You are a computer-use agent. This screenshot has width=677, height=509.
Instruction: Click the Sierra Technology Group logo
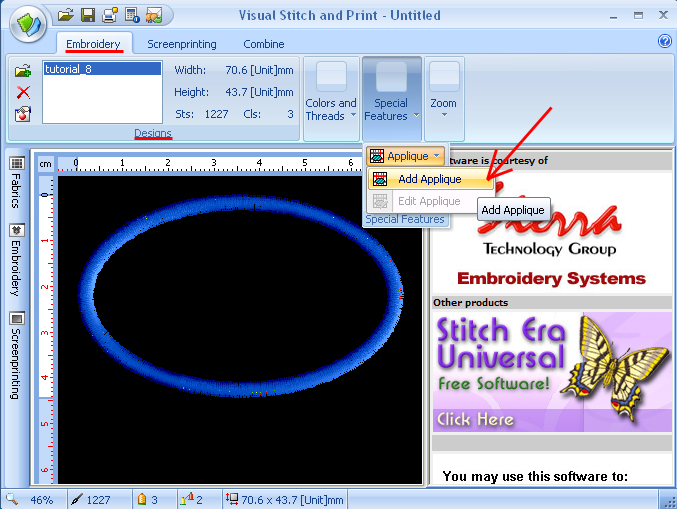coord(549,220)
